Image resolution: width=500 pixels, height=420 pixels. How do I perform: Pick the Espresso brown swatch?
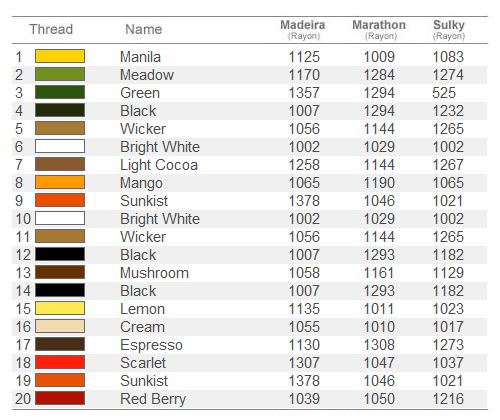60,344
